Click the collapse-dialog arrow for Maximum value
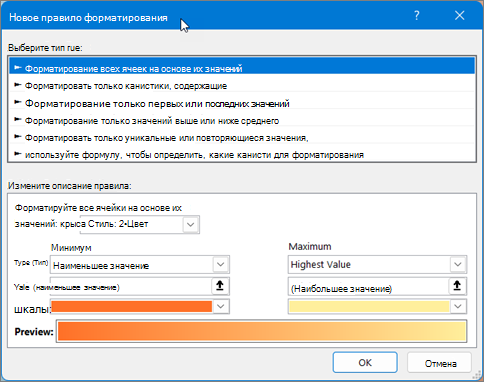484x382 pixels. (457, 286)
